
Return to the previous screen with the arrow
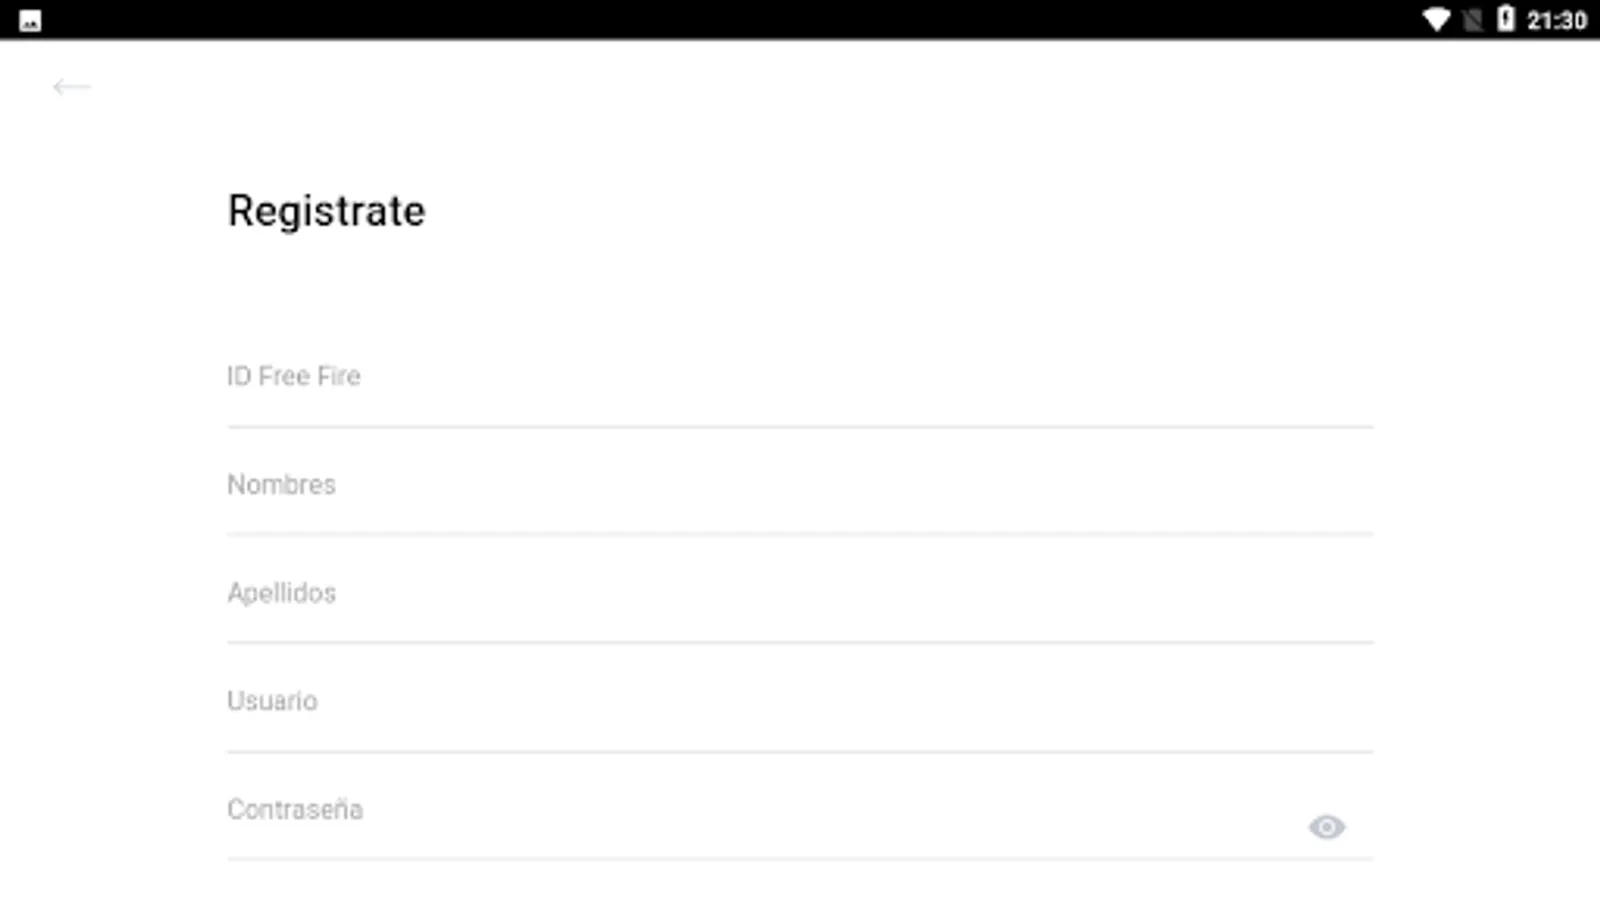71,87
